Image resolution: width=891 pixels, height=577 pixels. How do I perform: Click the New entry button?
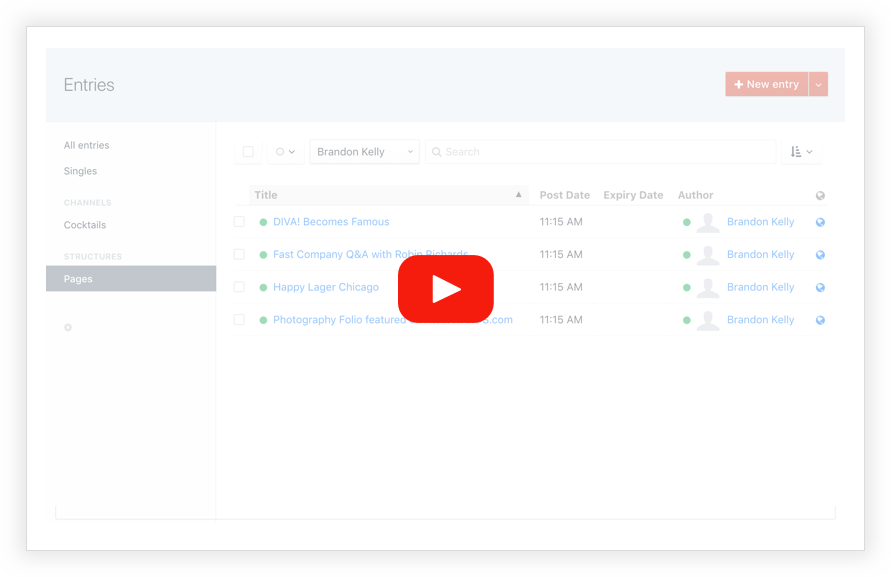[x=767, y=84]
